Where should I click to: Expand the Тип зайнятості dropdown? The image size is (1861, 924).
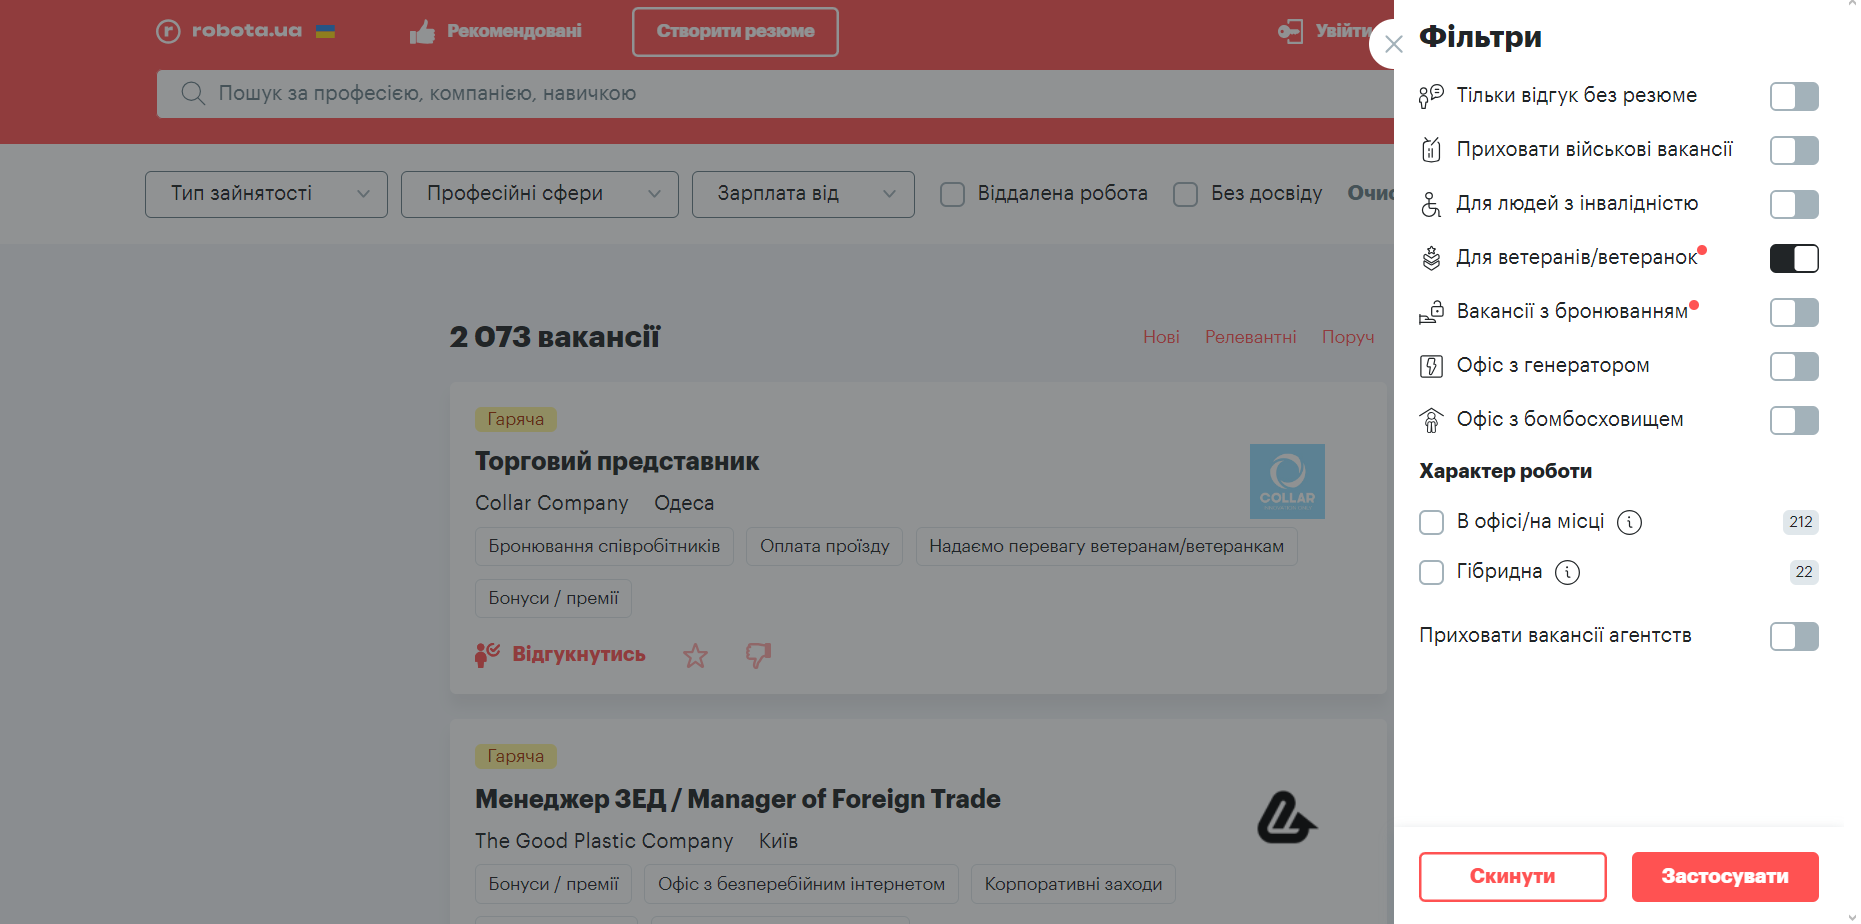(266, 194)
